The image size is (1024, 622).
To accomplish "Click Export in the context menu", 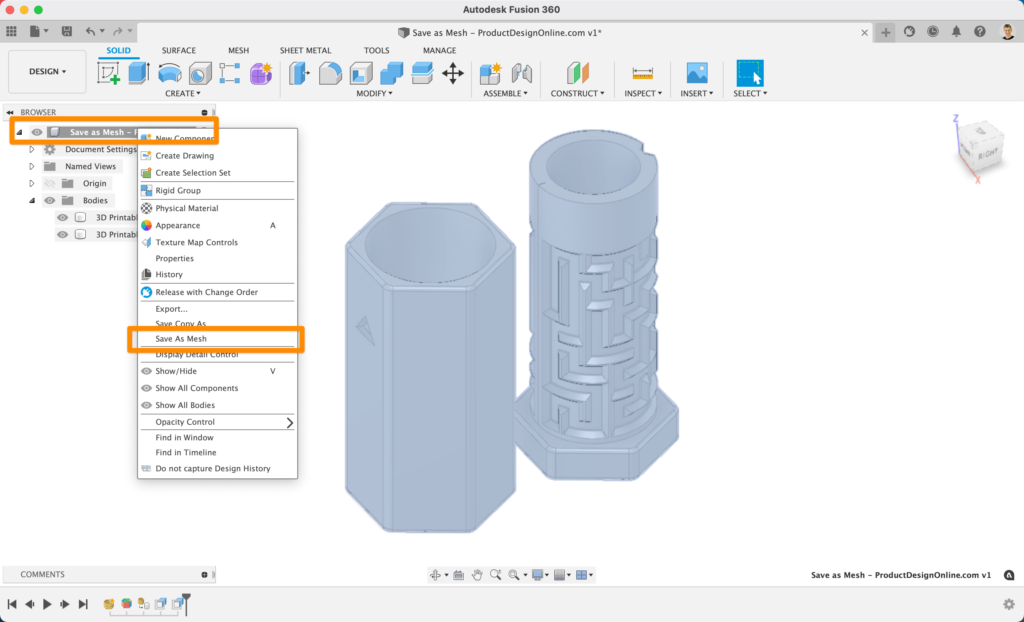I will (170, 310).
